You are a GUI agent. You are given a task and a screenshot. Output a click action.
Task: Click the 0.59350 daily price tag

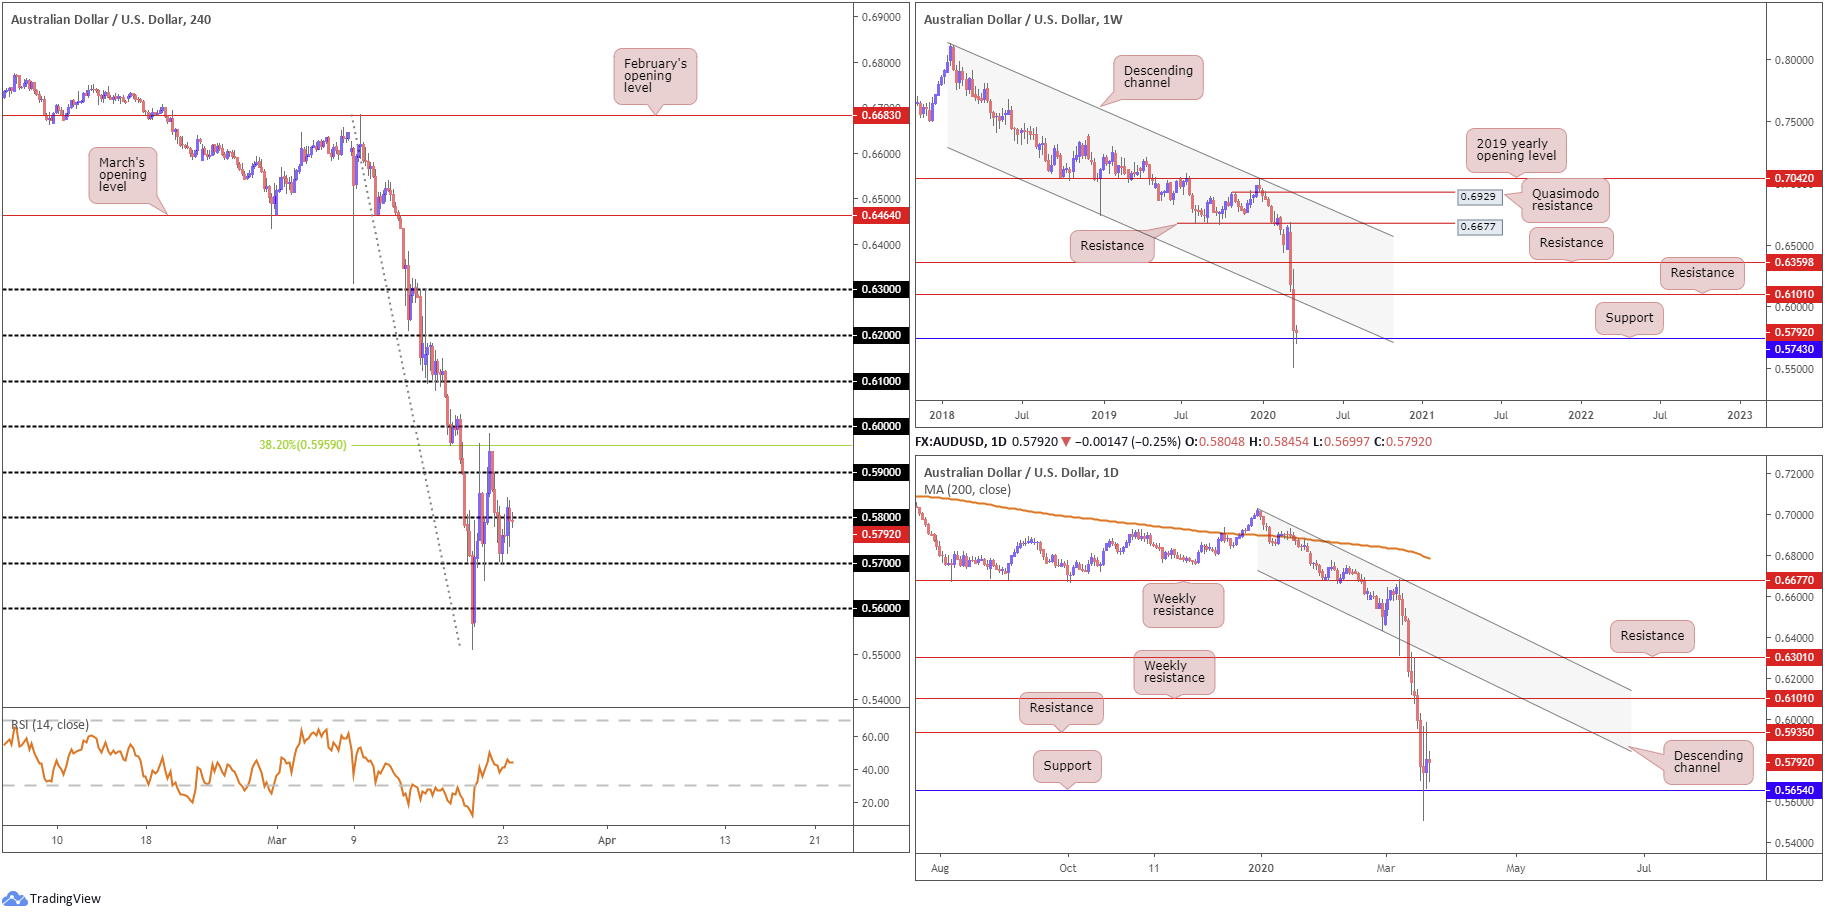[1794, 732]
